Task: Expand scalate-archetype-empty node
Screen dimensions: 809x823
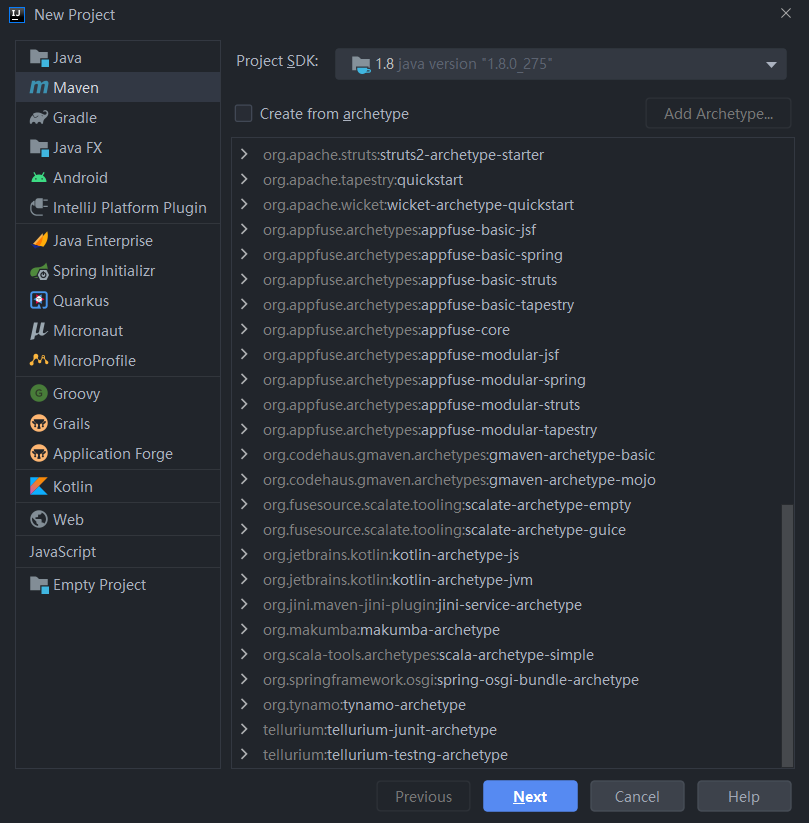Action: pyautogui.click(x=244, y=504)
